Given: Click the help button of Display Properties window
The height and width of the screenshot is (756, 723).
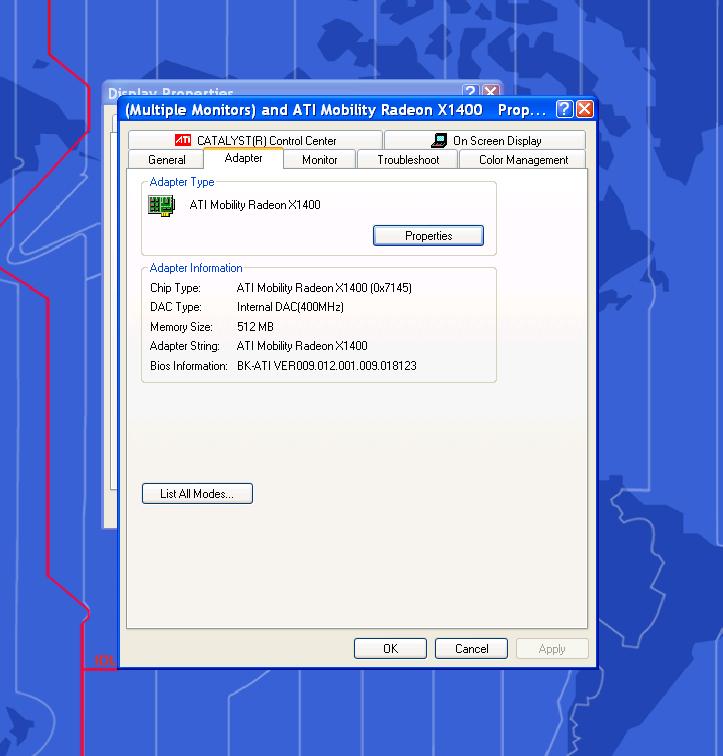Looking at the screenshot, I should point(471,91).
